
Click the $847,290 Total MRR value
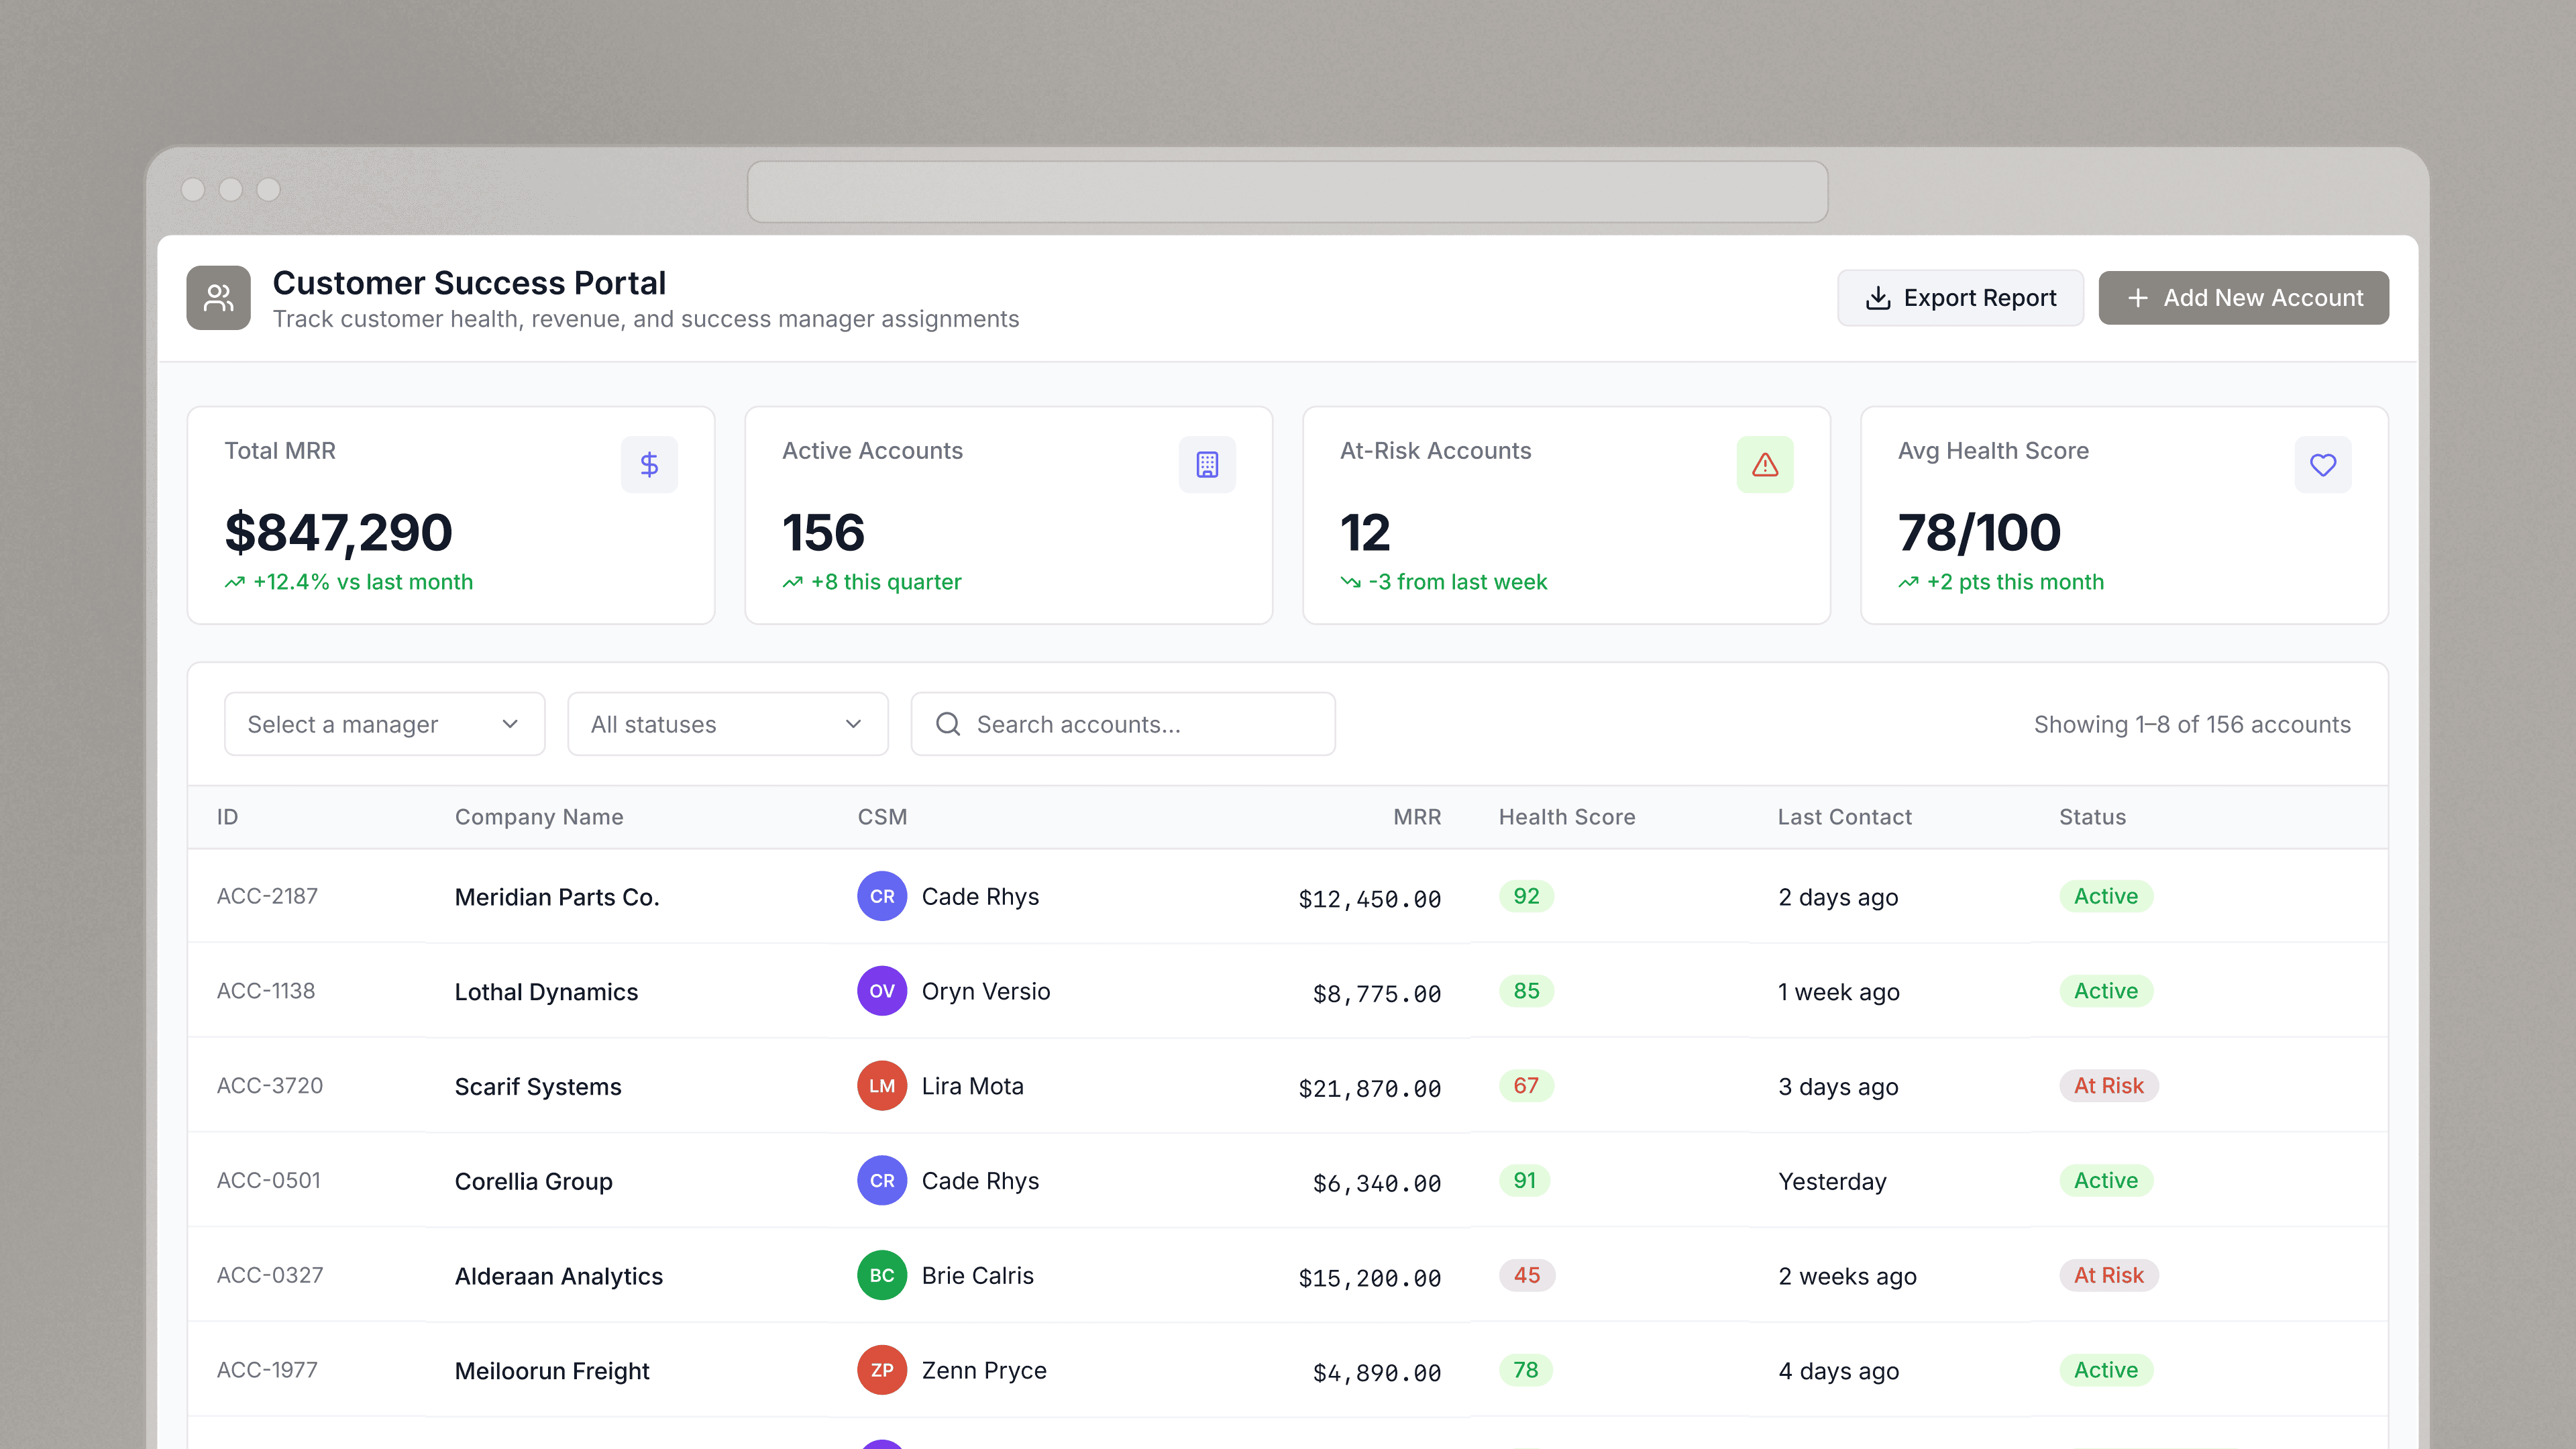click(x=338, y=532)
